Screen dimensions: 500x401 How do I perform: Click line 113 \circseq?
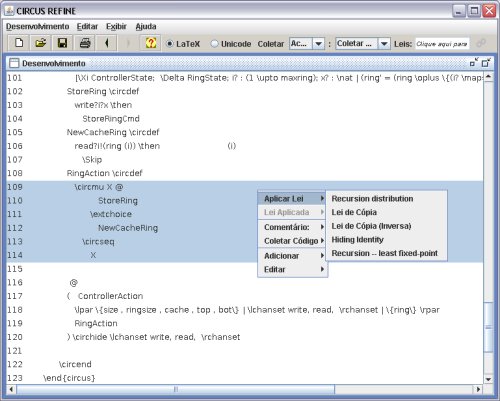tap(98, 242)
